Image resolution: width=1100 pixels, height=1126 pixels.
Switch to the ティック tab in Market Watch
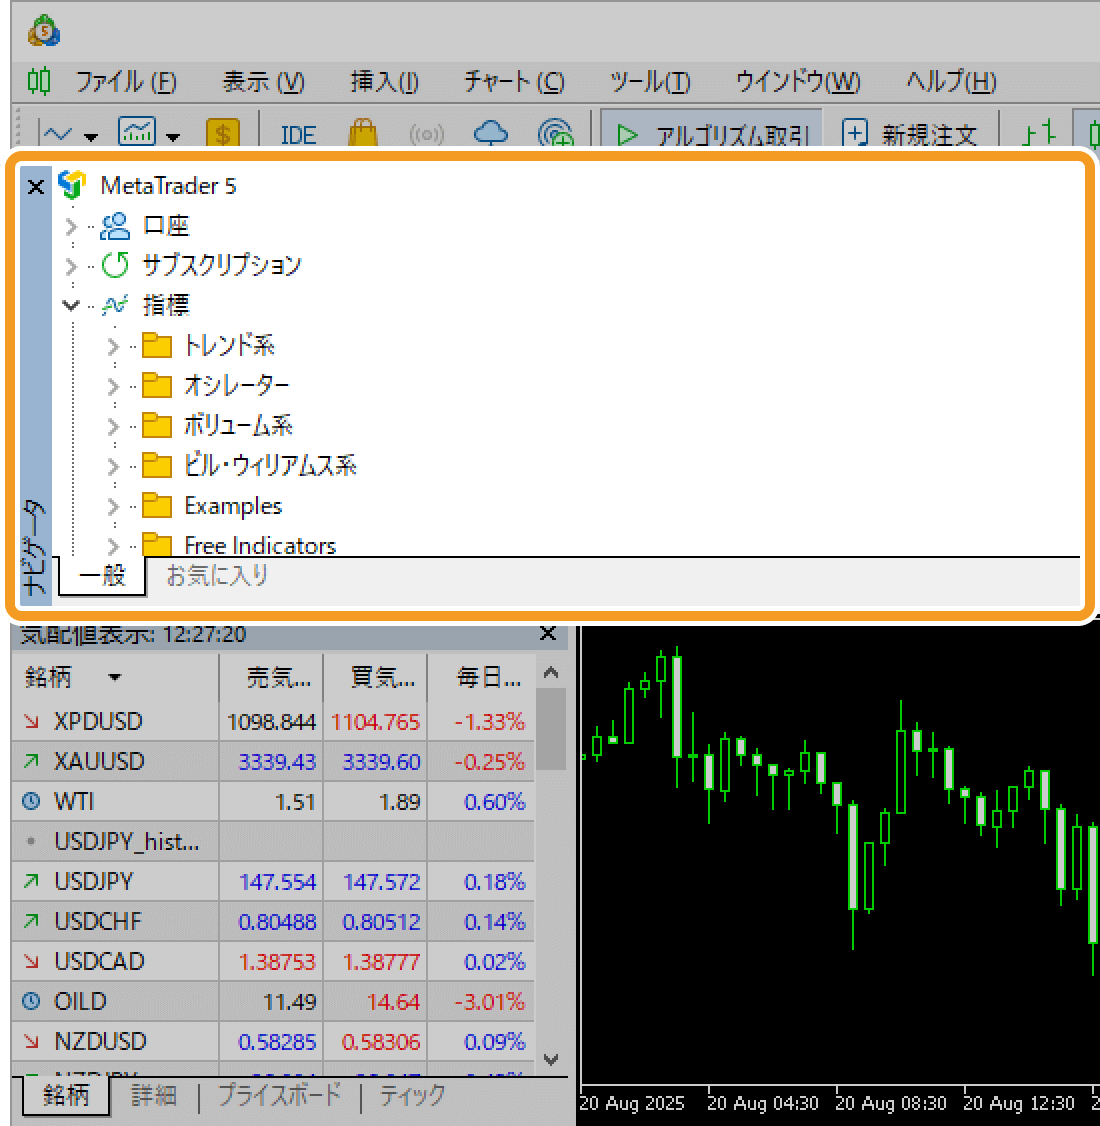pos(412,1095)
